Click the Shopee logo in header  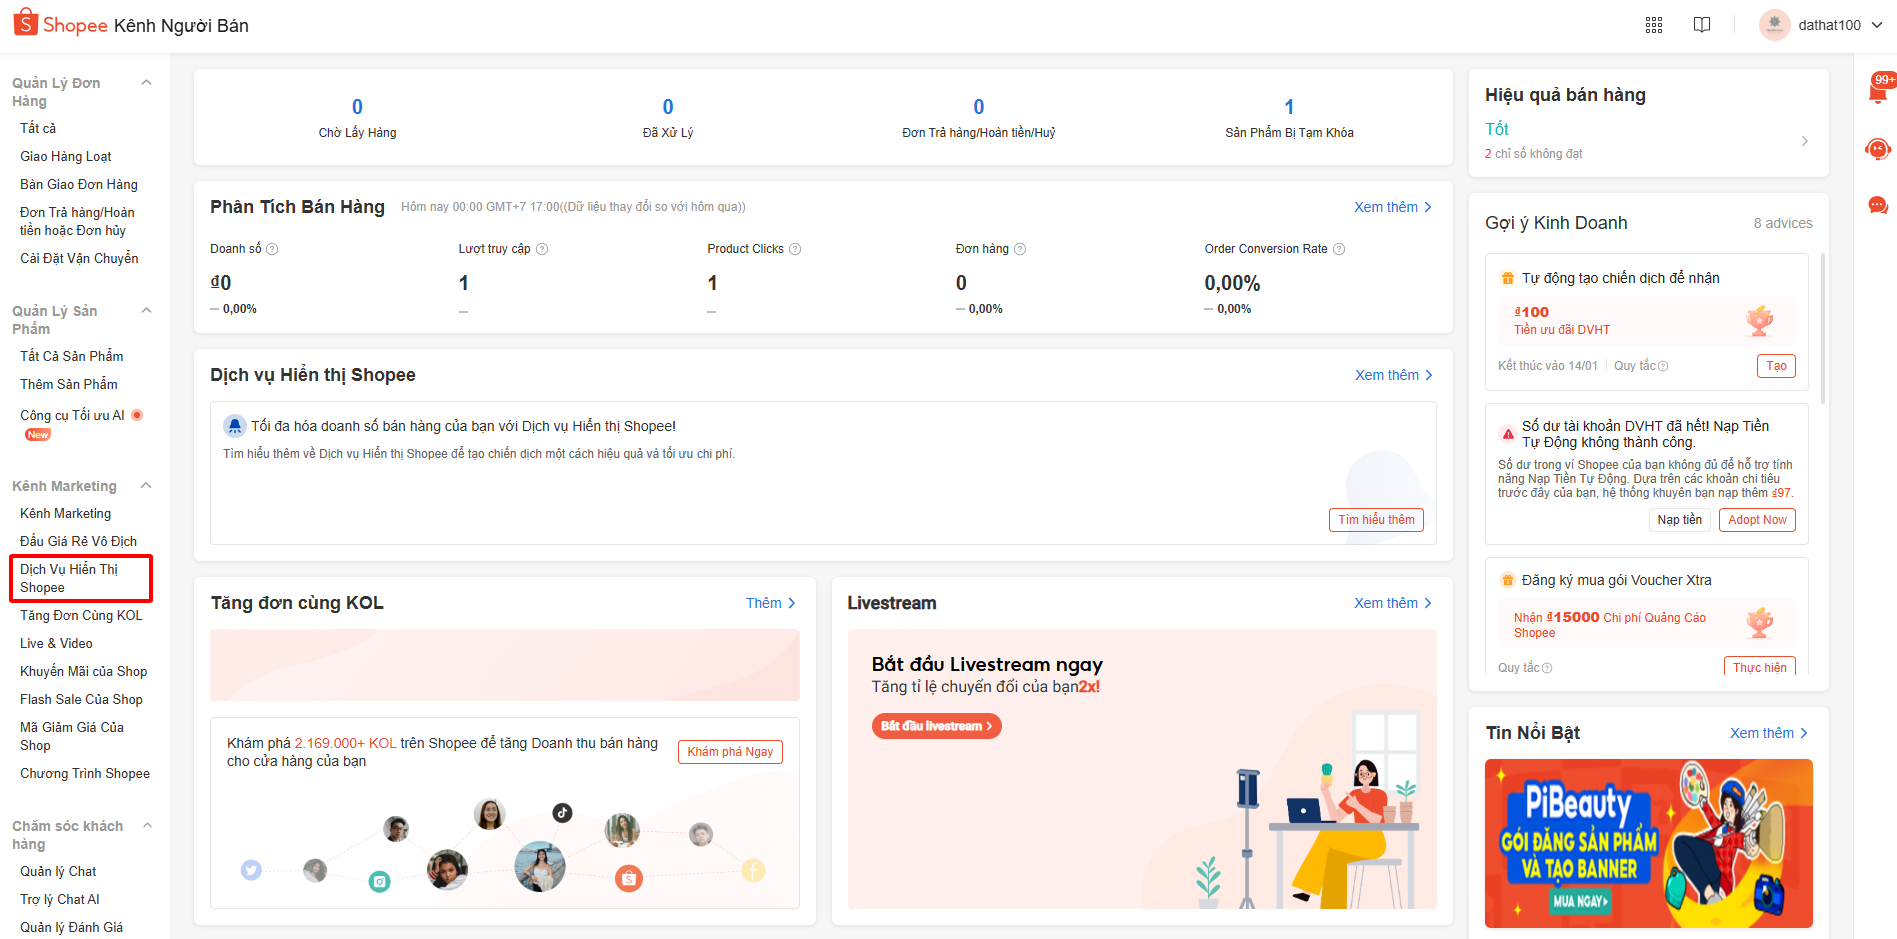coord(60,24)
